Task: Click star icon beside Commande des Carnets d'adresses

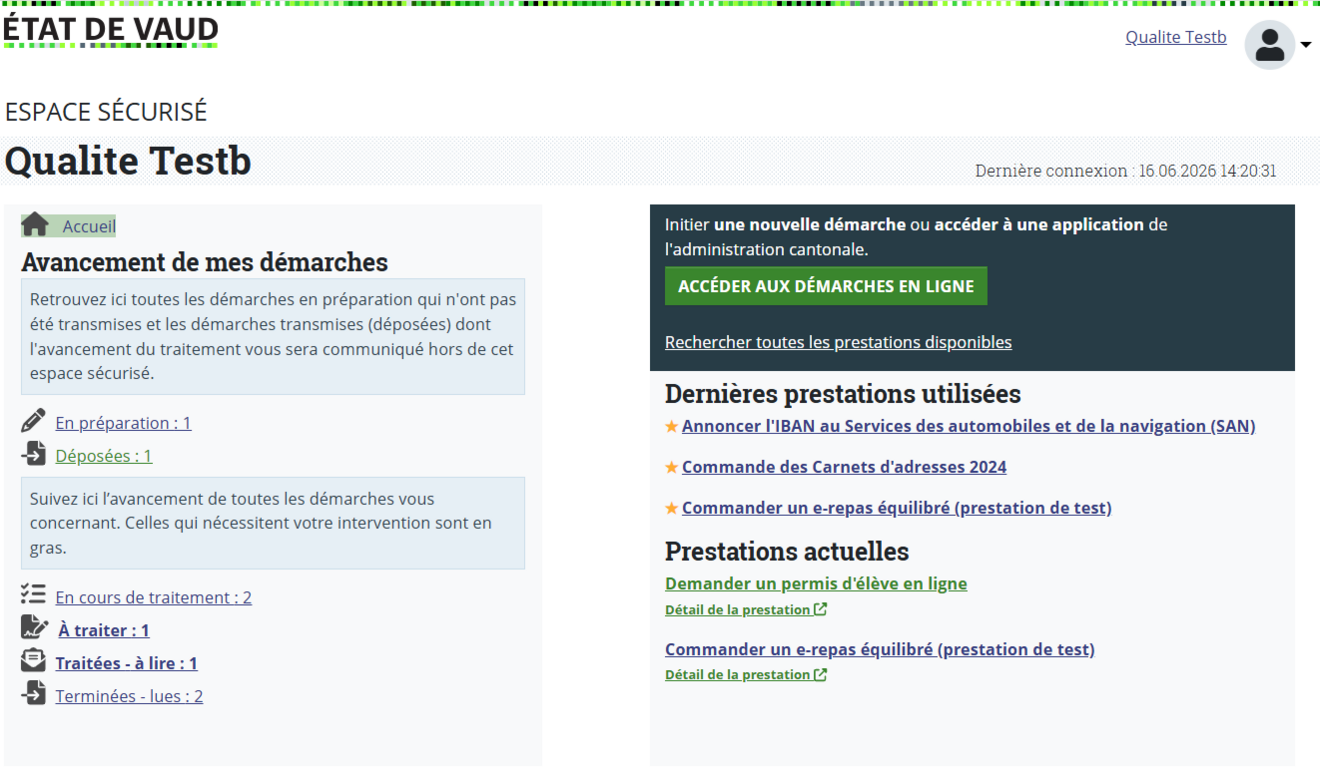Action: tap(672, 467)
